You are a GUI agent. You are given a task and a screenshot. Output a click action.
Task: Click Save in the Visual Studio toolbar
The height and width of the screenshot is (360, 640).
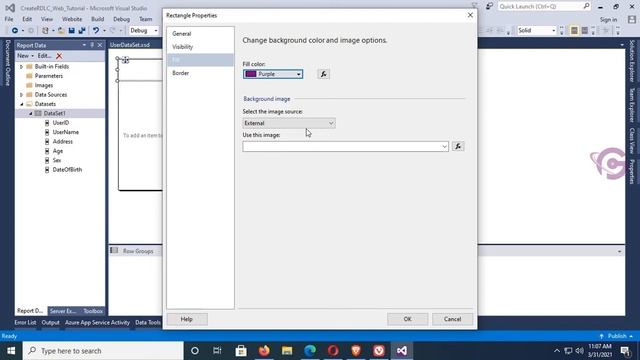click(71, 31)
